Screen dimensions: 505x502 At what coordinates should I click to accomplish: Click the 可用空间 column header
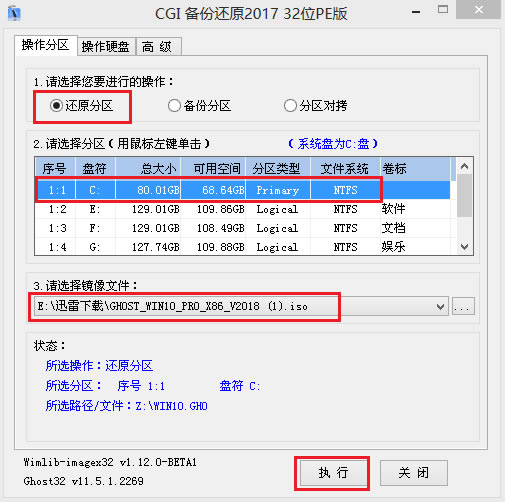pyautogui.click(x=213, y=169)
